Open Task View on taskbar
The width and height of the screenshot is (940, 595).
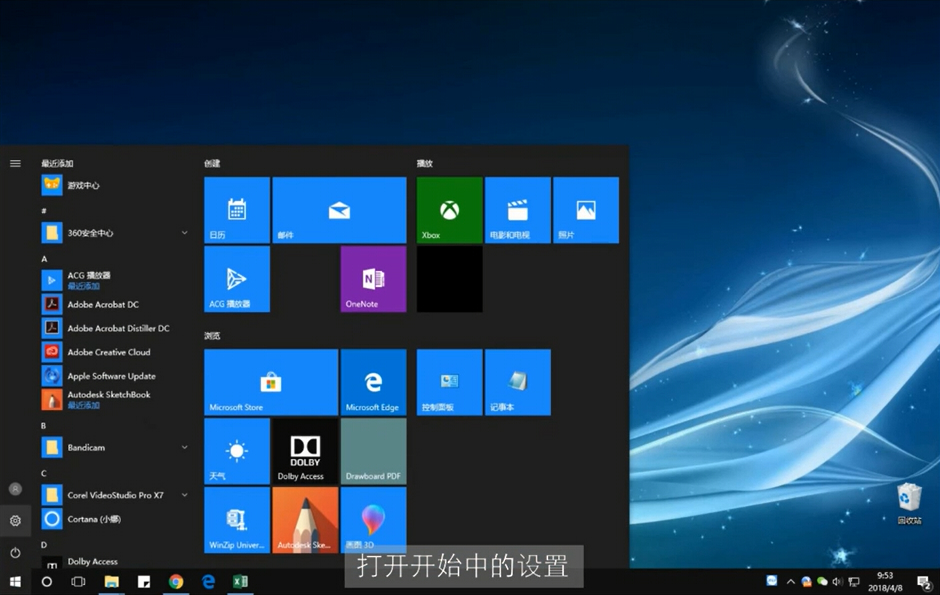point(79,581)
